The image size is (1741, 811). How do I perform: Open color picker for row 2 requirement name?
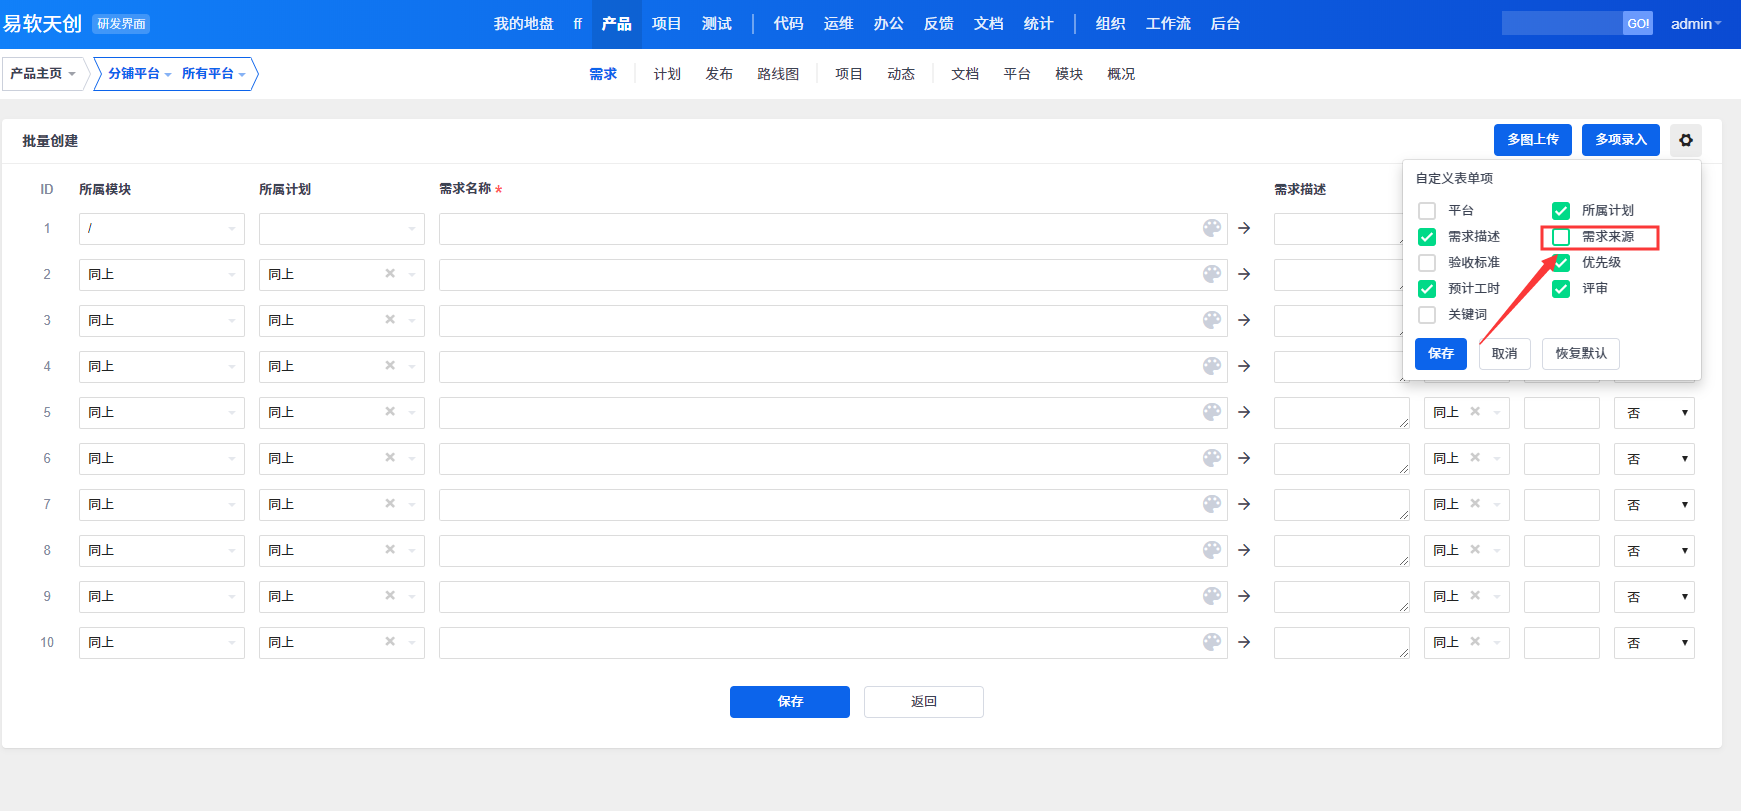coord(1212,274)
